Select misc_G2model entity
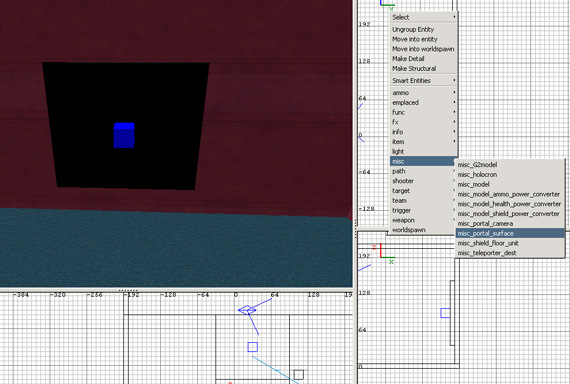 click(x=510, y=165)
